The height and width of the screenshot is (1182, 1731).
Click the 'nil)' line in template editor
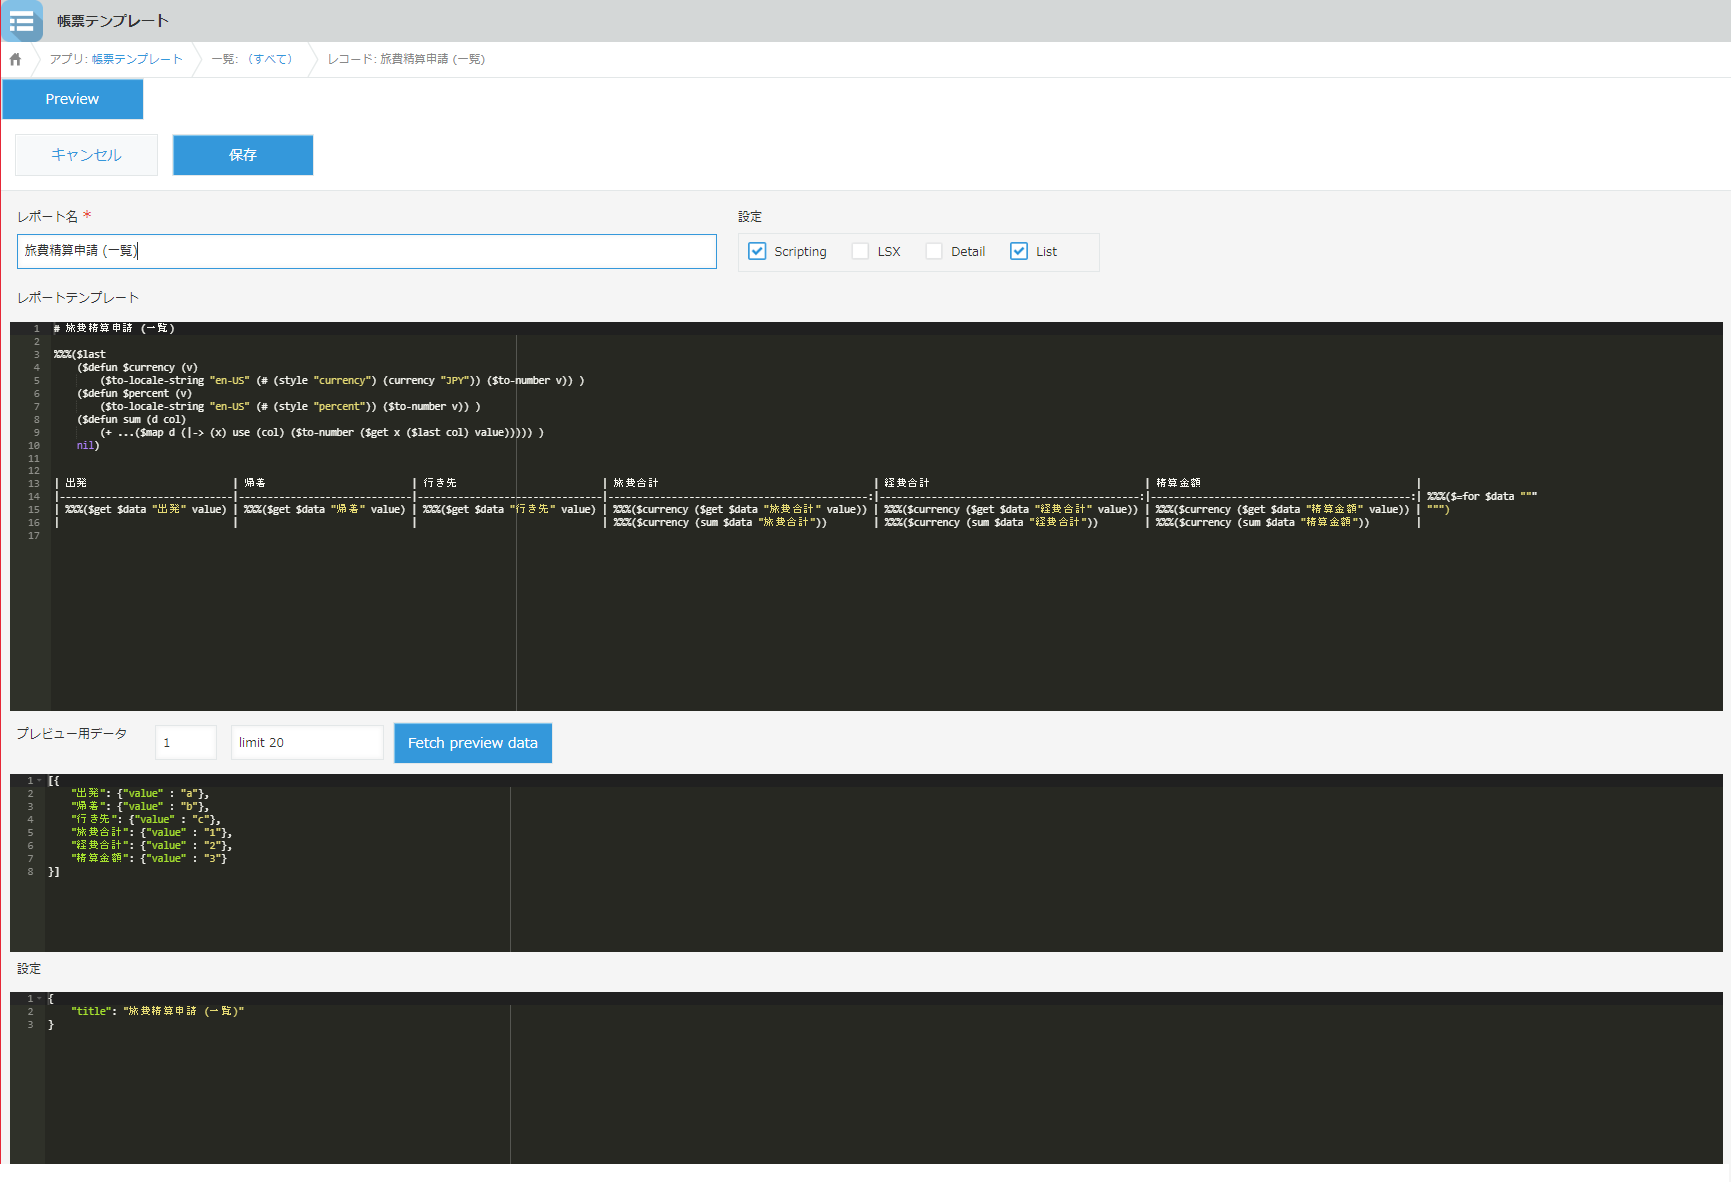pyautogui.click(x=88, y=445)
